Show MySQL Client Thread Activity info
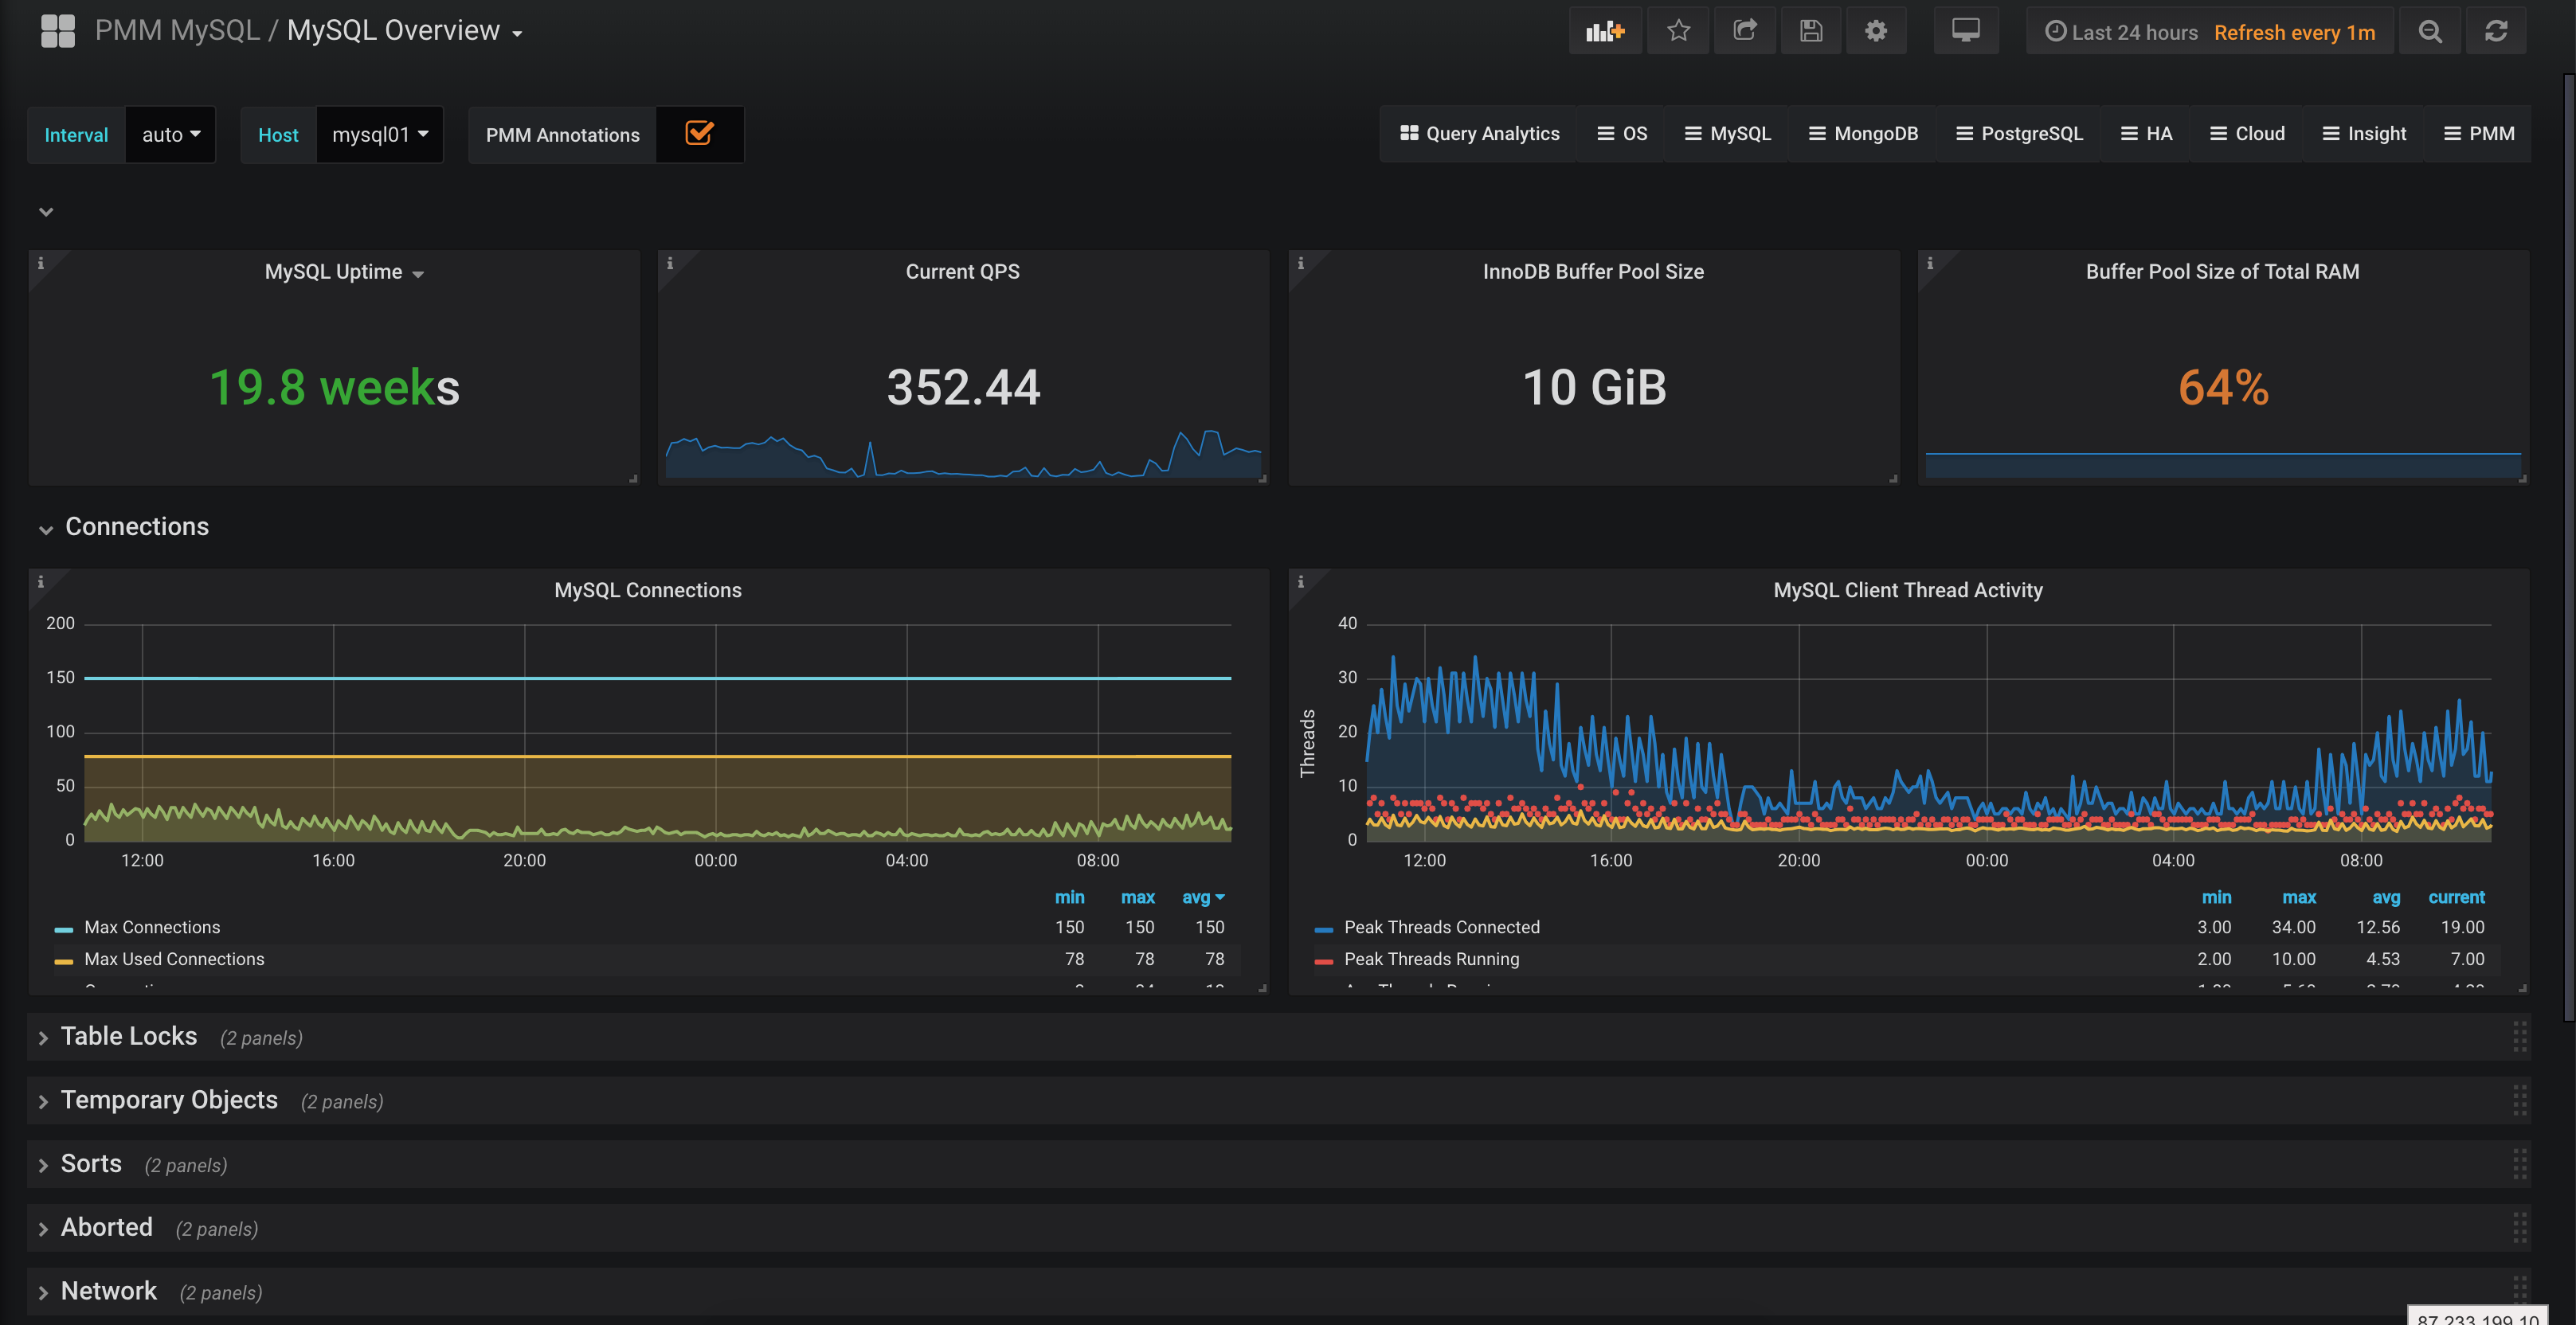 click(1300, 581)
